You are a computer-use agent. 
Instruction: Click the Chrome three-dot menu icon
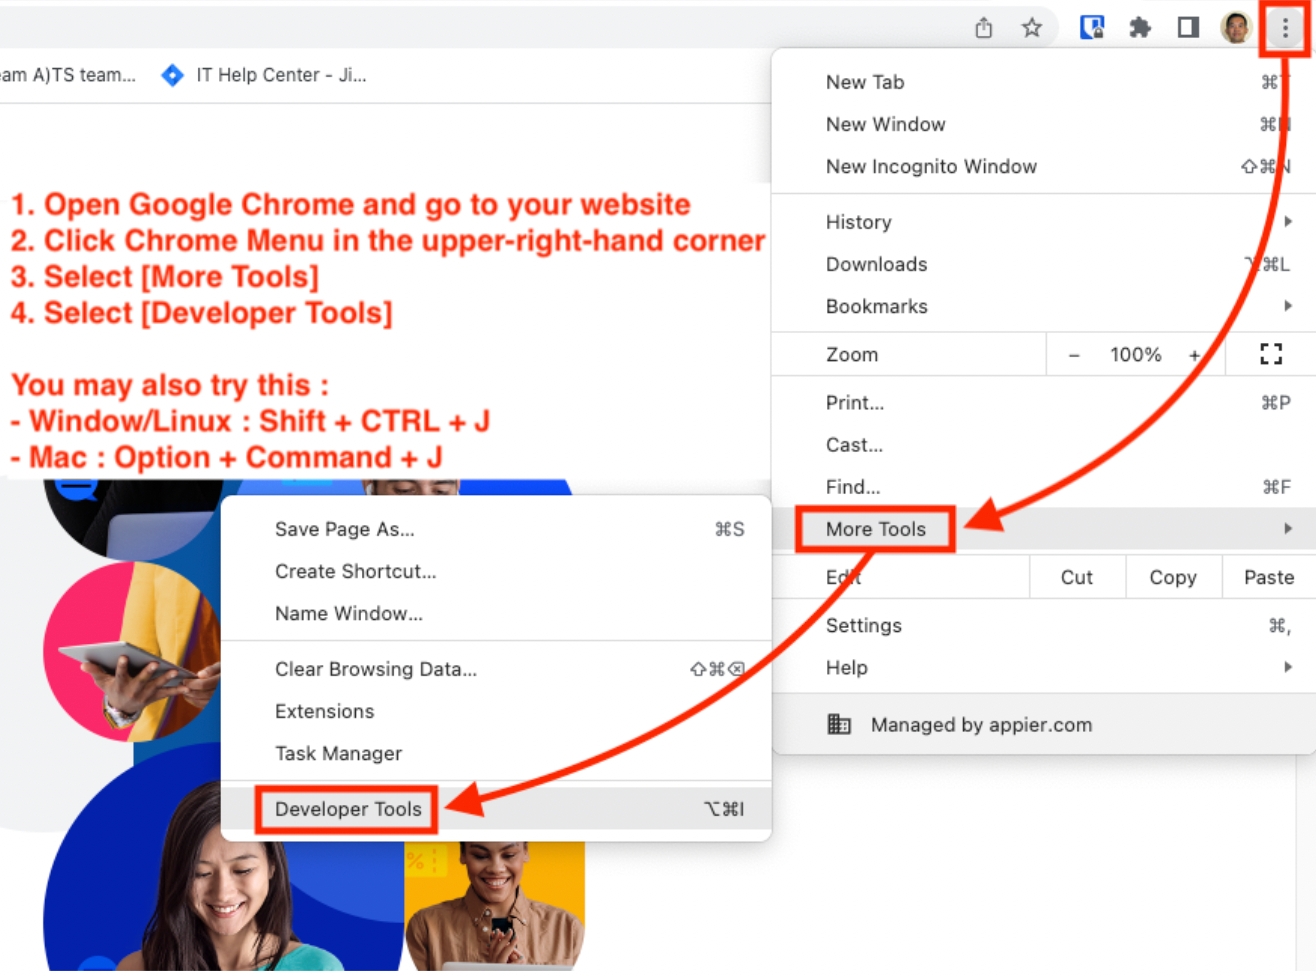point(1285,28)
